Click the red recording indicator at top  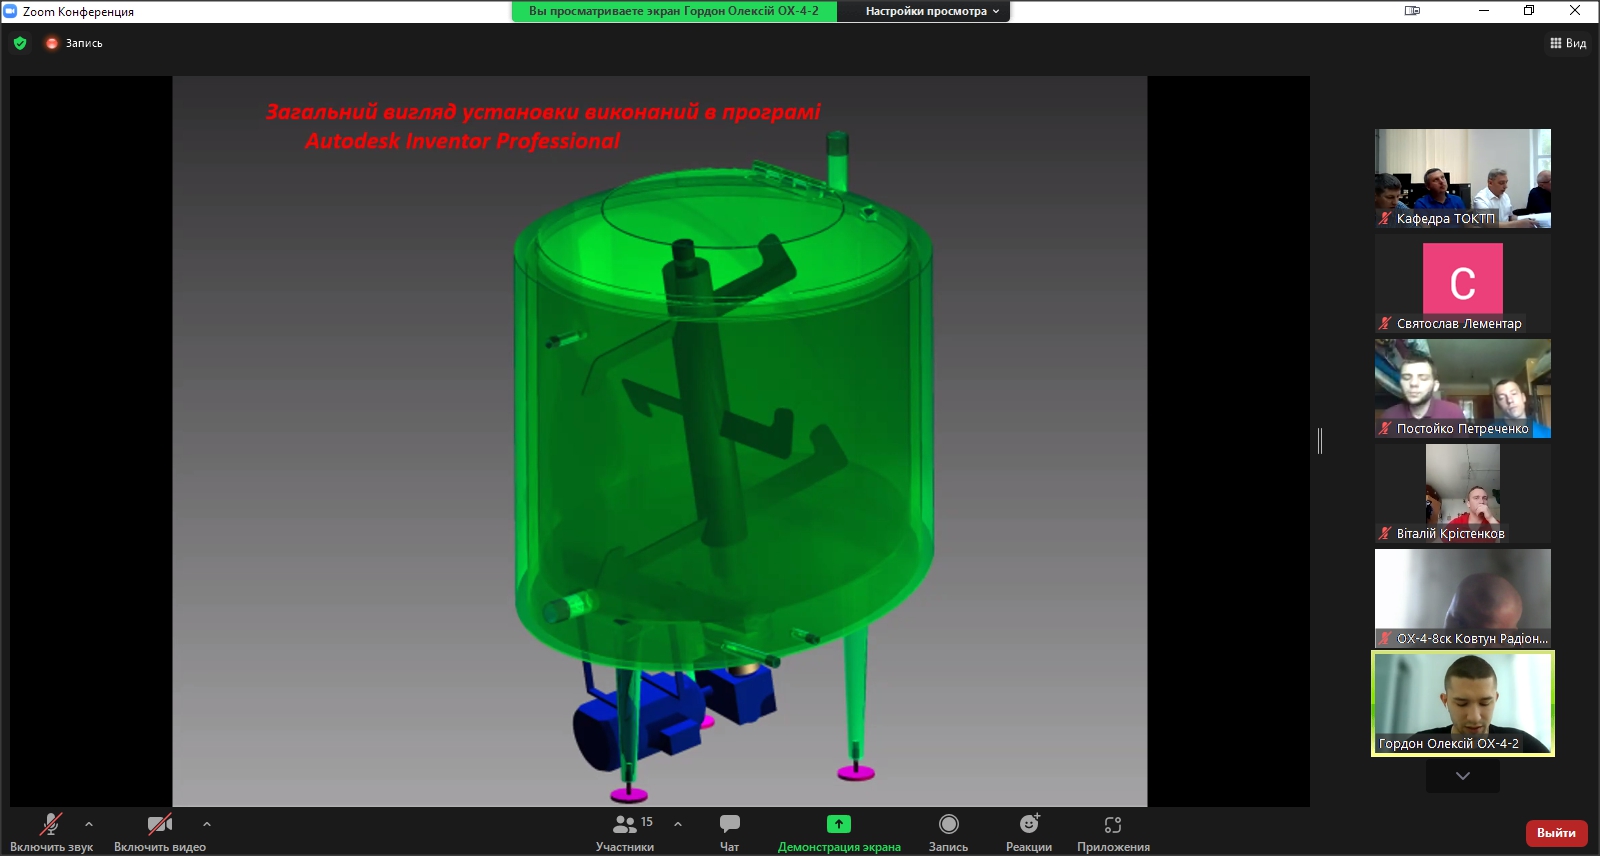[x=52, y=43]
